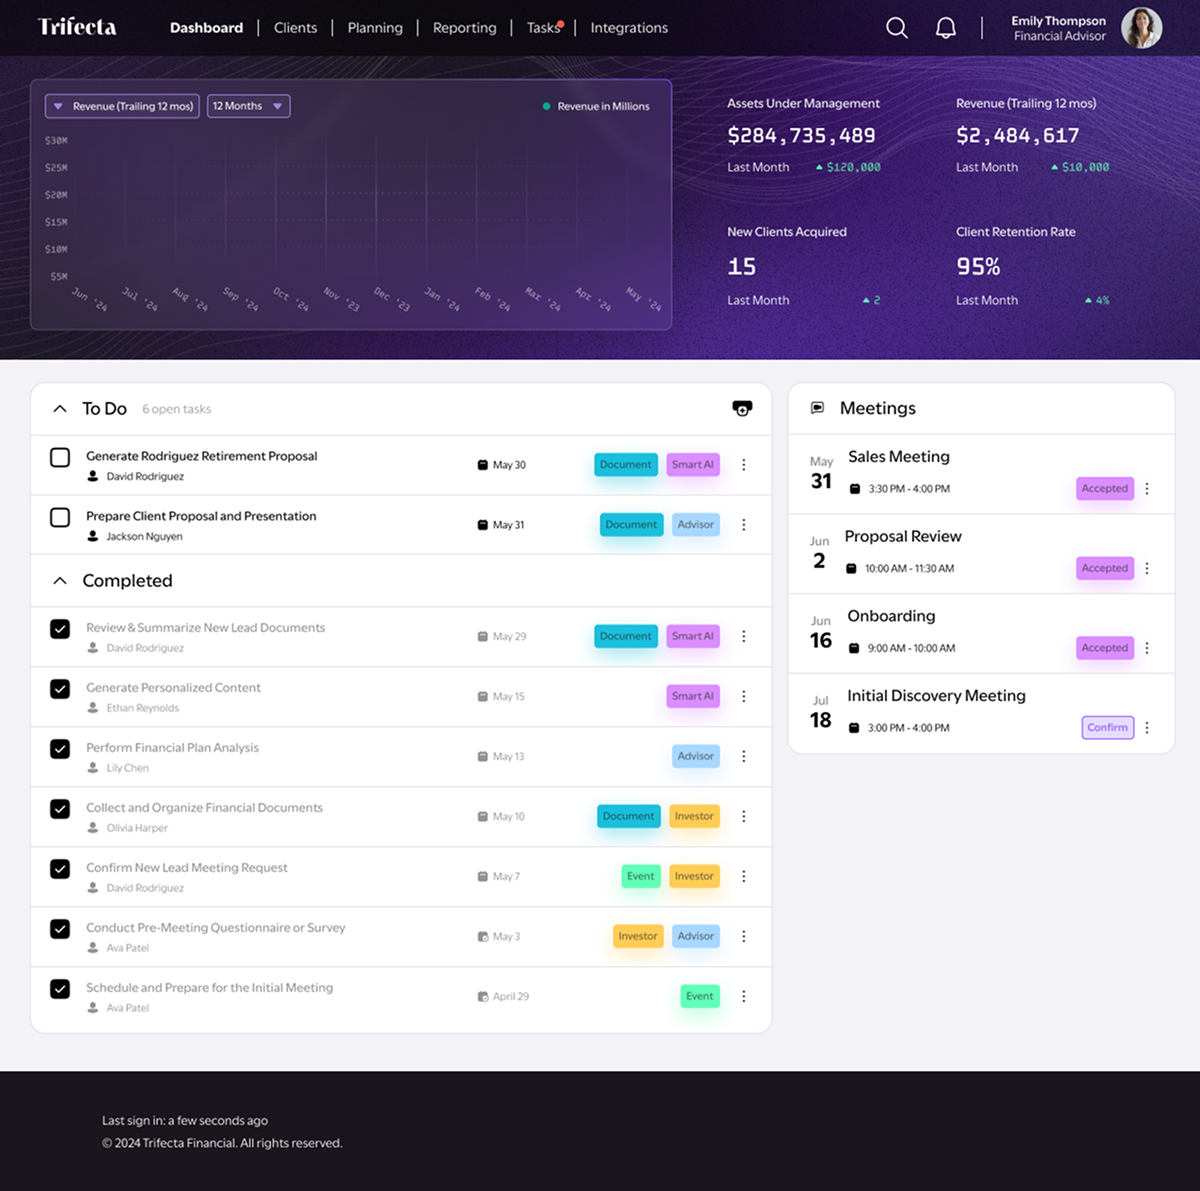Open the Tasks tab

(x=544, y=28)
